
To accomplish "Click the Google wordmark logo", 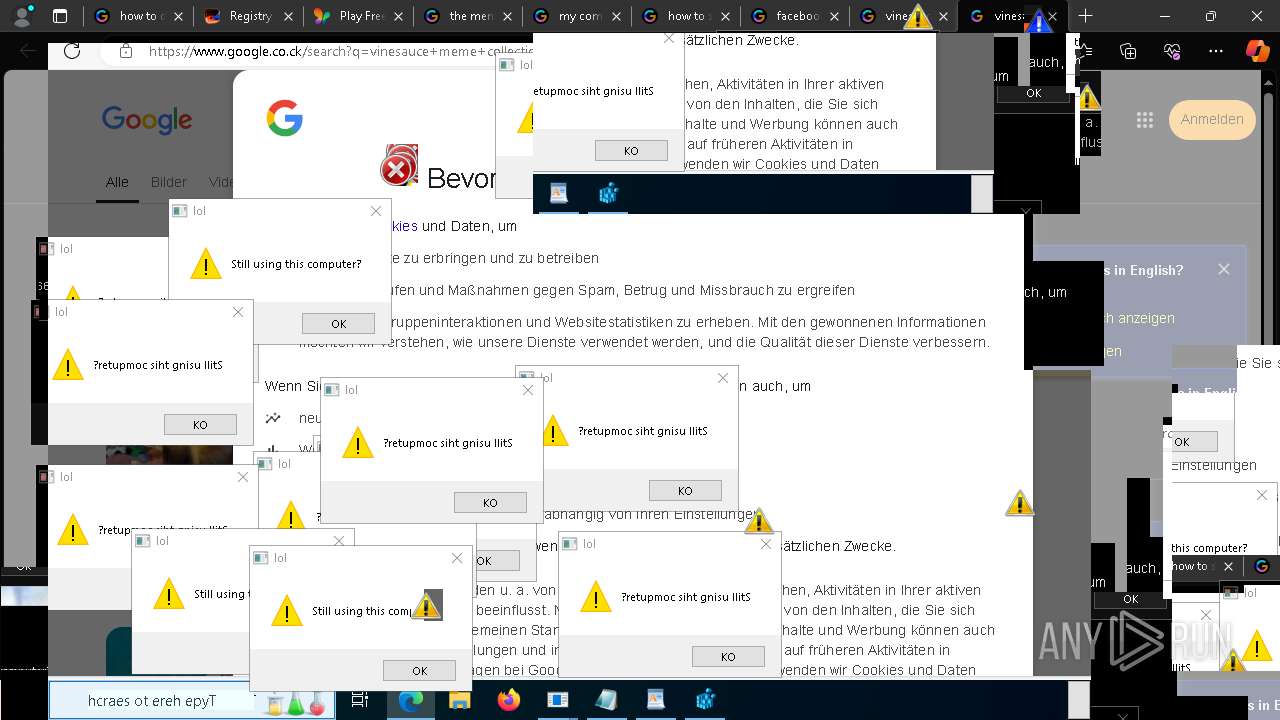I will [x=147, y=120].
